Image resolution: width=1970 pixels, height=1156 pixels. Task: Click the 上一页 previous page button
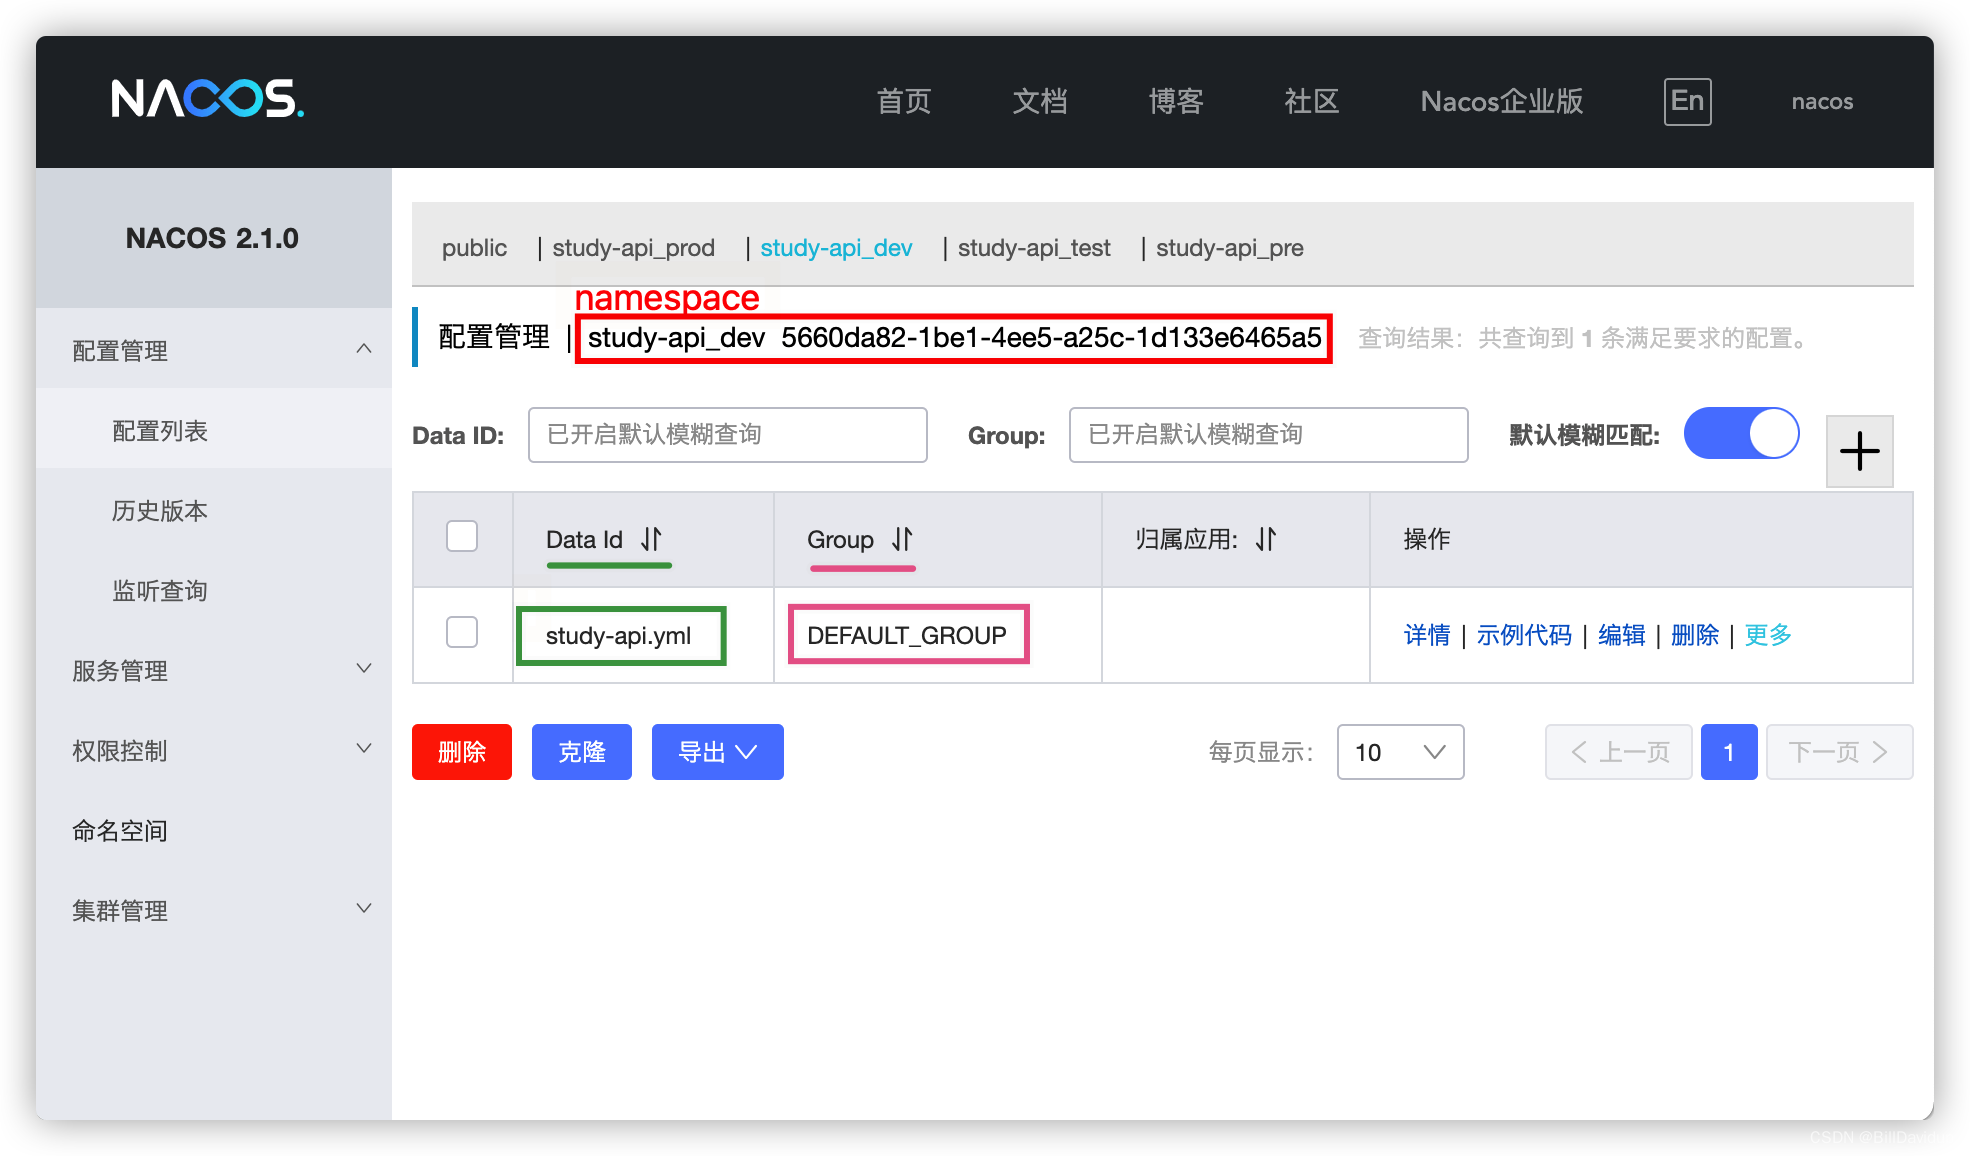point(1619,752)
